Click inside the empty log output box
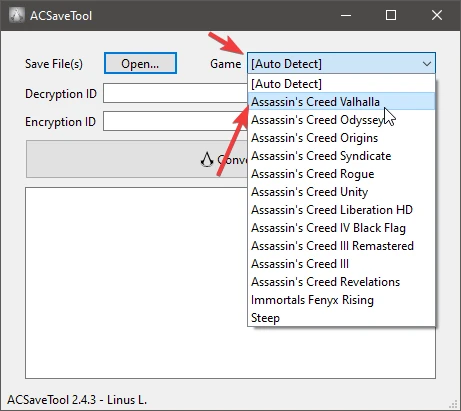Screen dimensions: 461x411 pyautogui.click(x=137, y=283)
